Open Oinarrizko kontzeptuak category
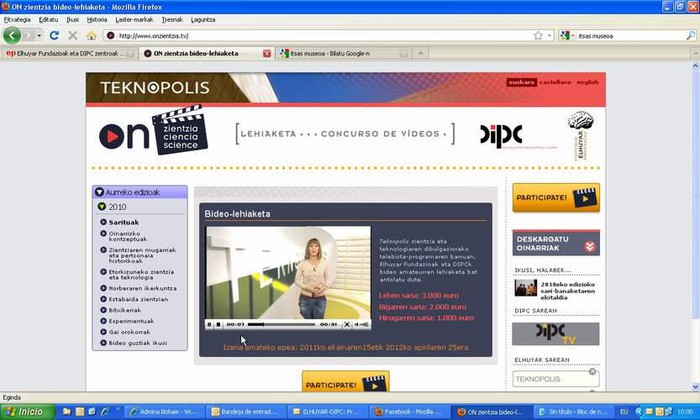Image resolution: width=700 pixels, height=420 pixels. coord(128,236)
